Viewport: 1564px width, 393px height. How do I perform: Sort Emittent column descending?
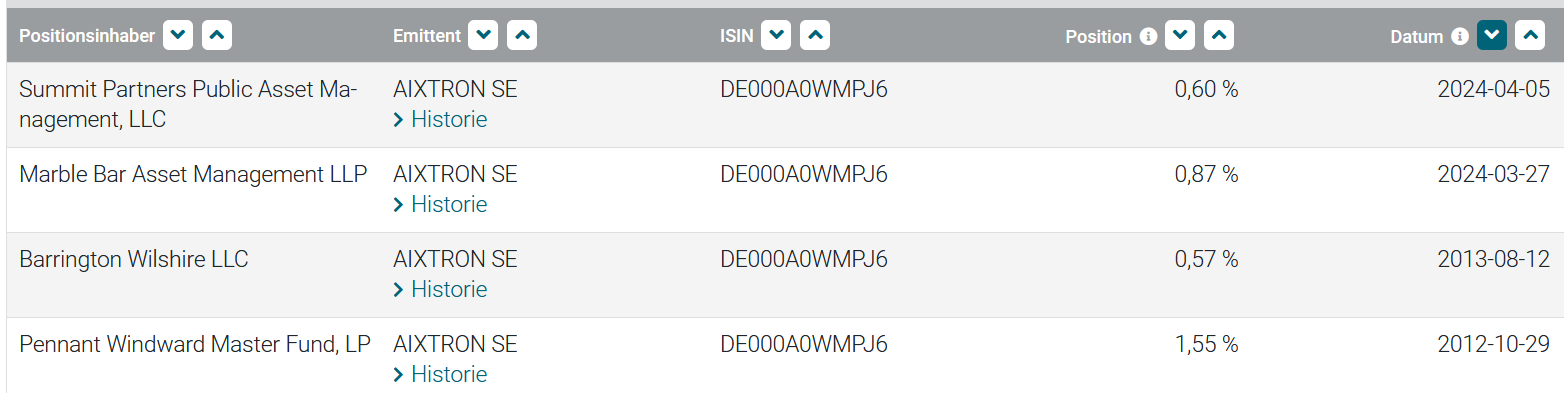[x=483, y=36]
